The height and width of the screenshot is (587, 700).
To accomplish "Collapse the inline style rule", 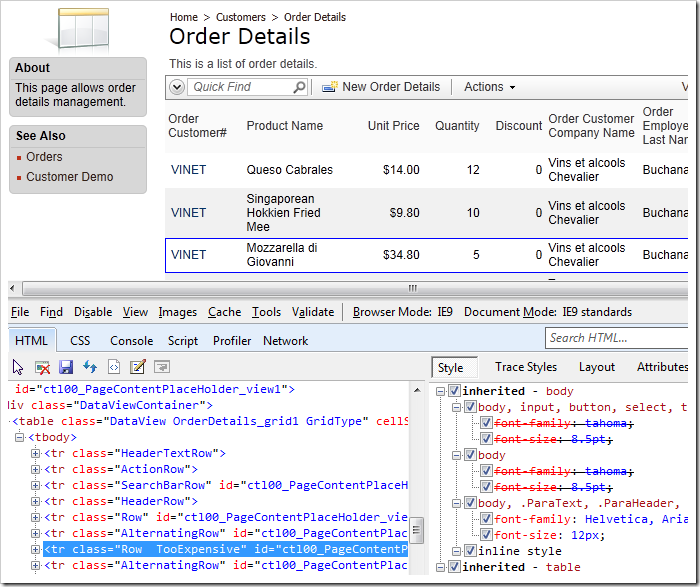I will [457, 551].
